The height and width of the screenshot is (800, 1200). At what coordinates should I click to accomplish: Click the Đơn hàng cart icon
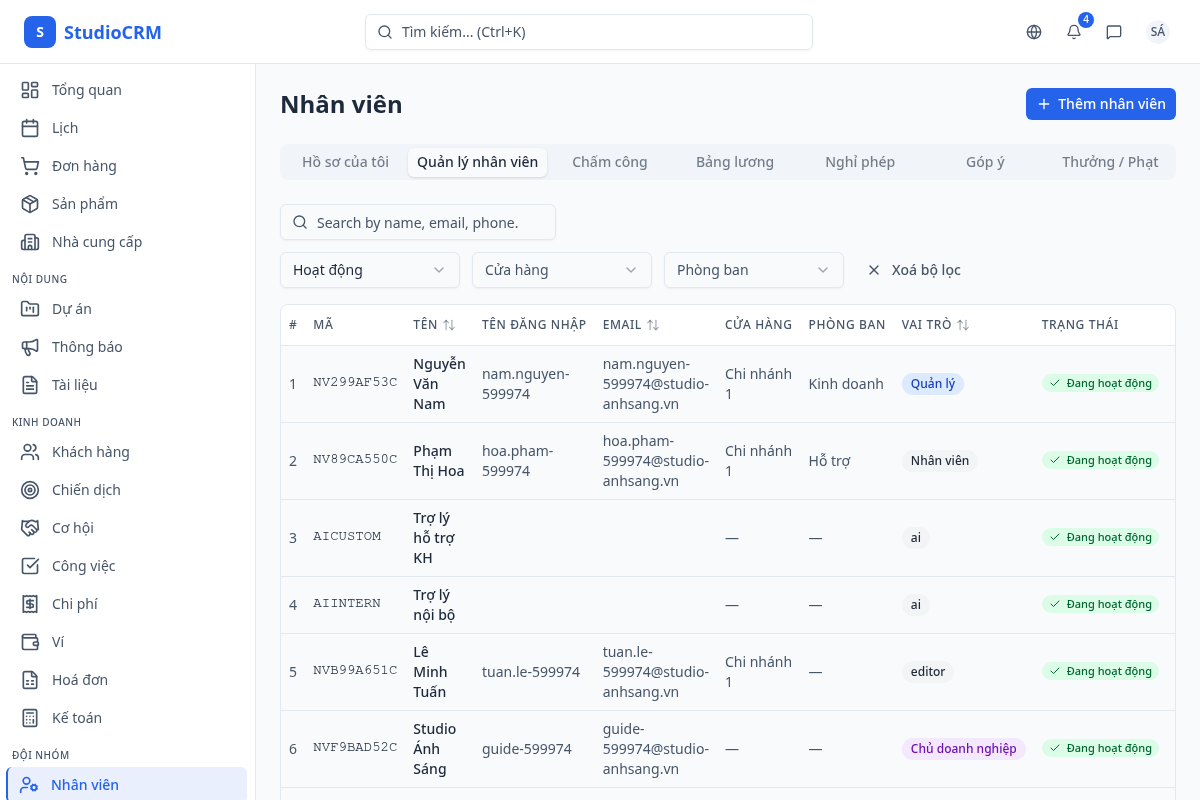pos(30,166)
